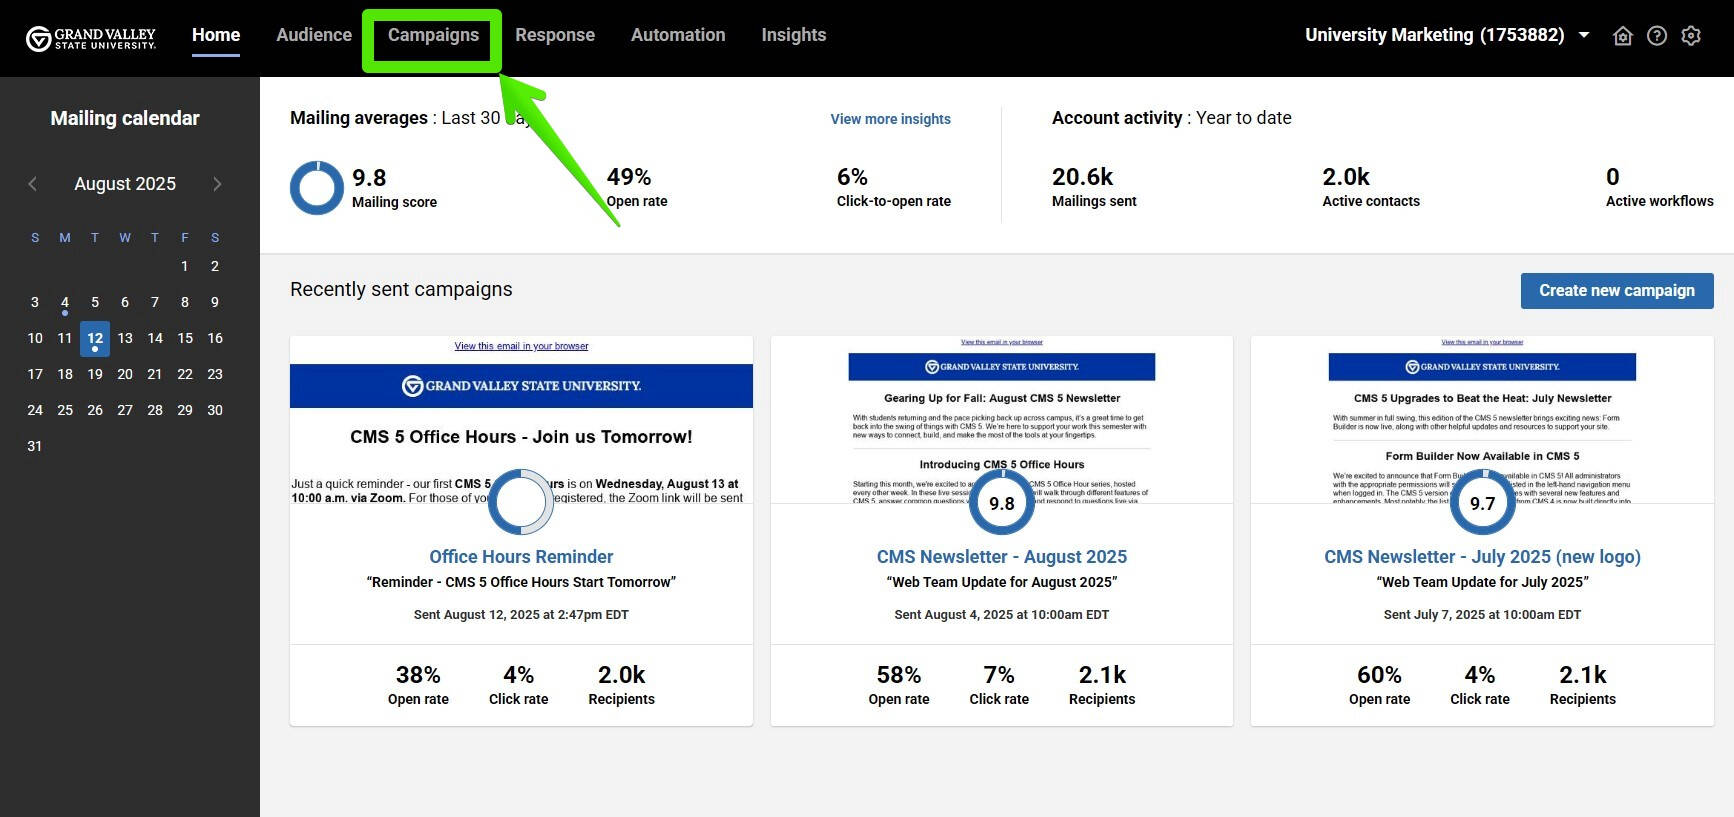Open the CMS Newsletter - August 2025 campaign
The width and height of the screenshot is (1734, 817).
[x=1001, y=557]
